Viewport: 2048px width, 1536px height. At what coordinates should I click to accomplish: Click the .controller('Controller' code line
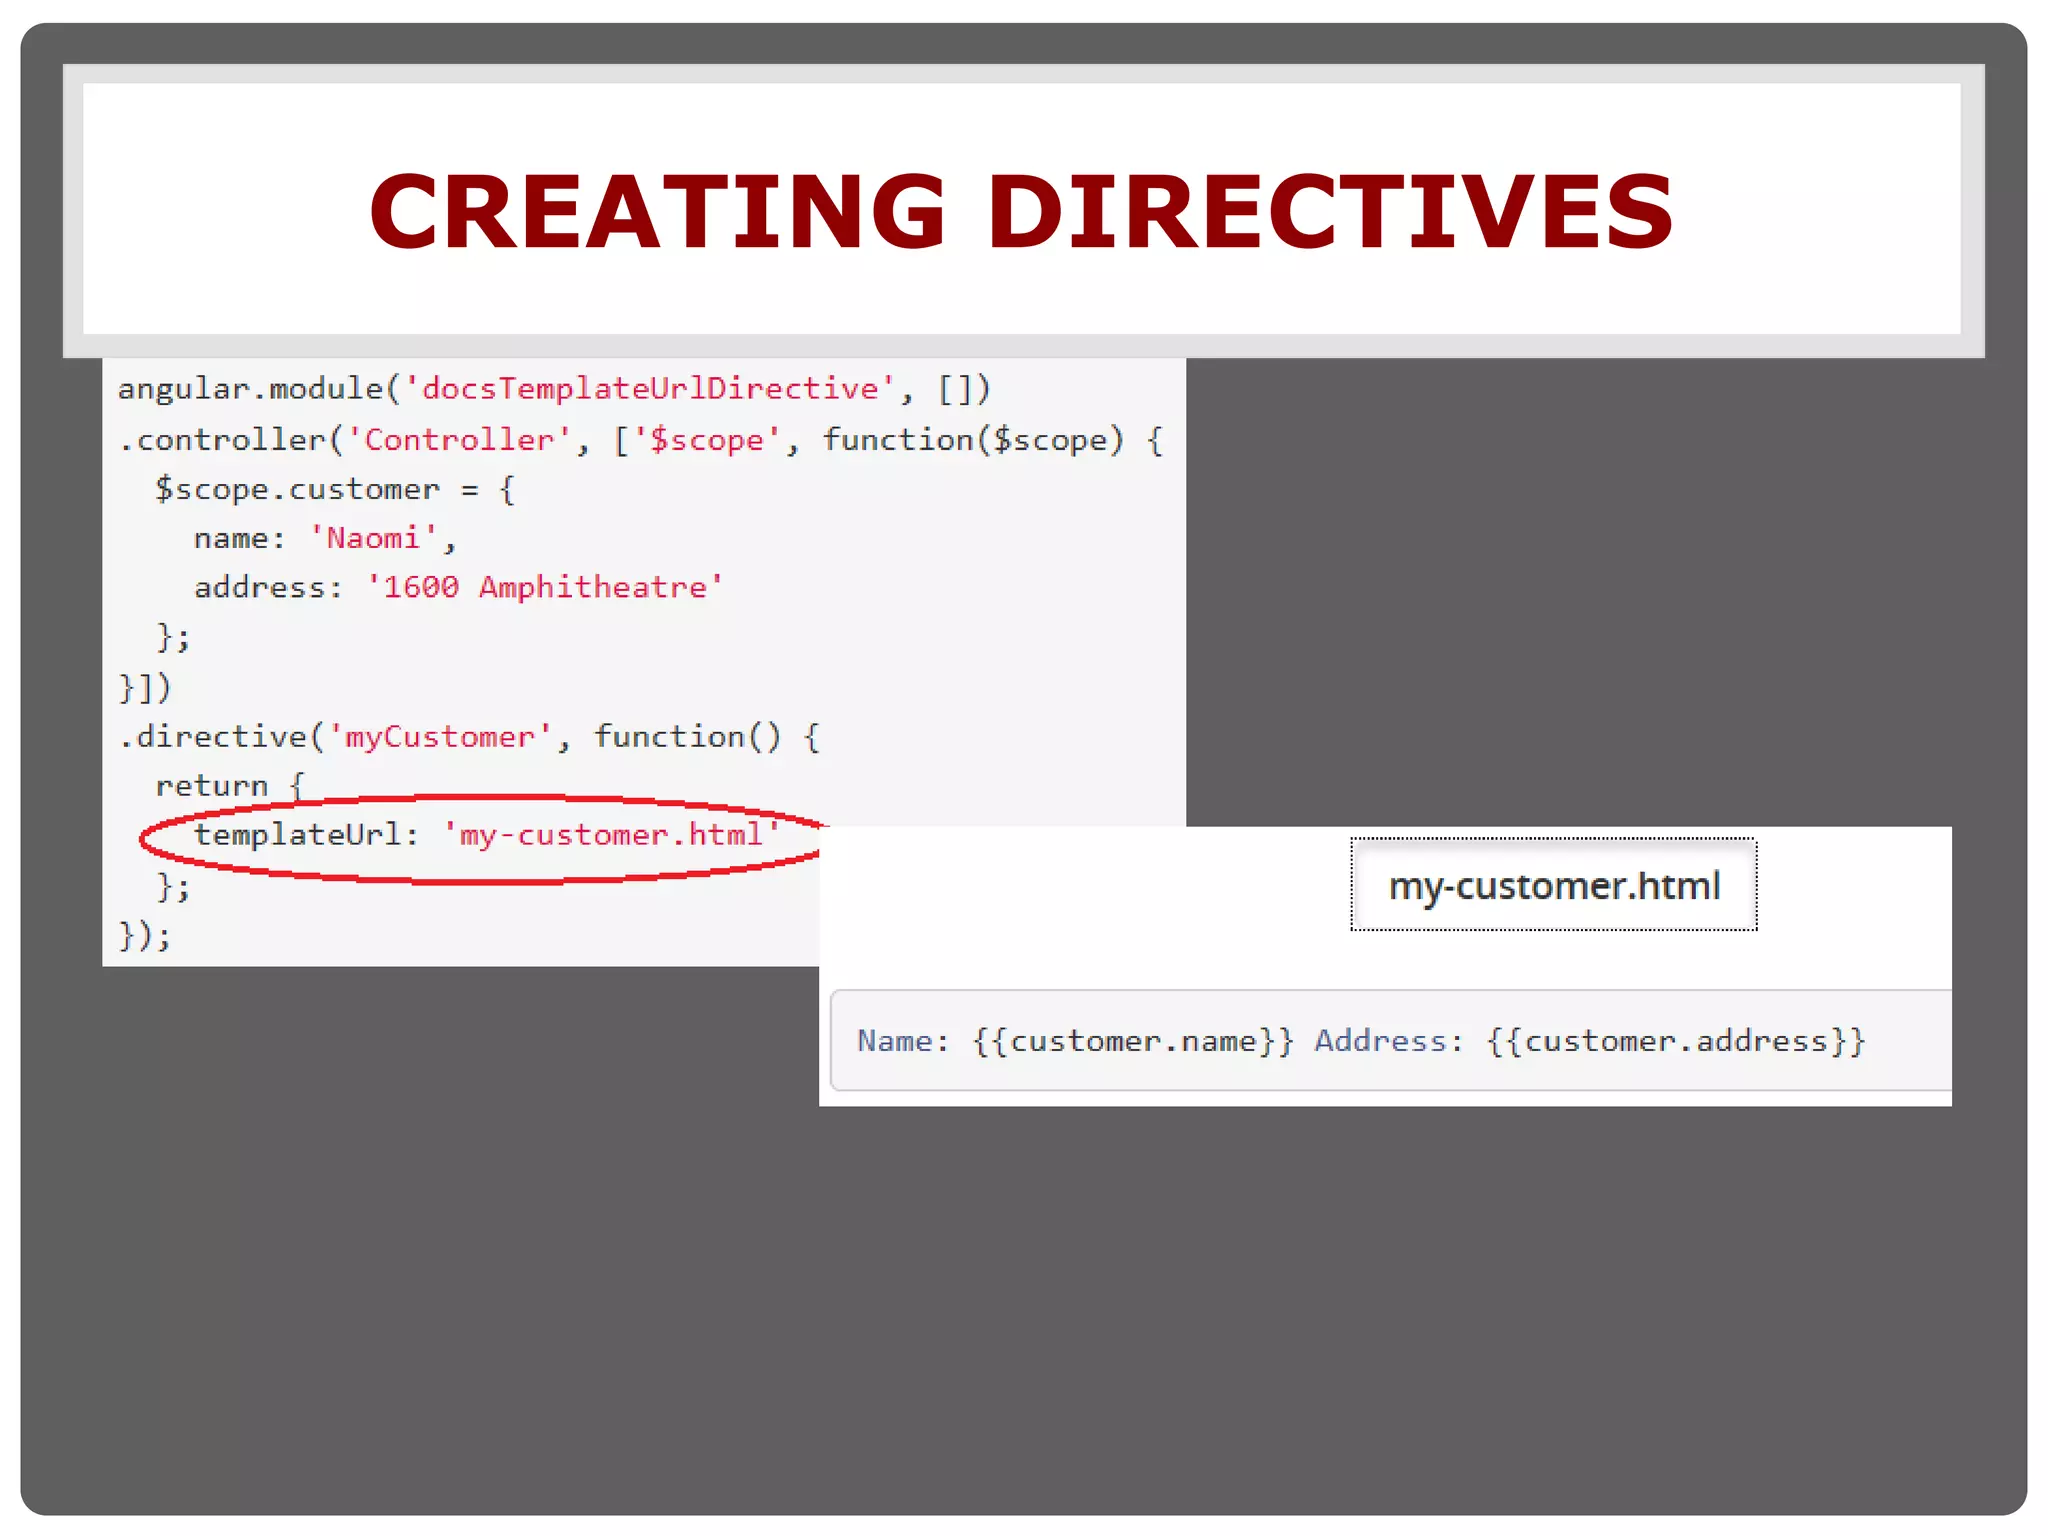tap(641, 440)
